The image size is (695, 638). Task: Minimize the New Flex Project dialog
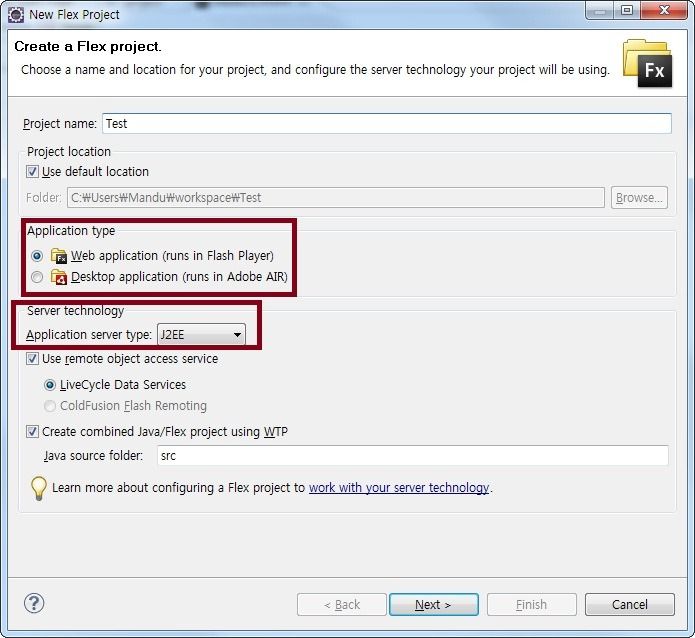coord(600,10)
